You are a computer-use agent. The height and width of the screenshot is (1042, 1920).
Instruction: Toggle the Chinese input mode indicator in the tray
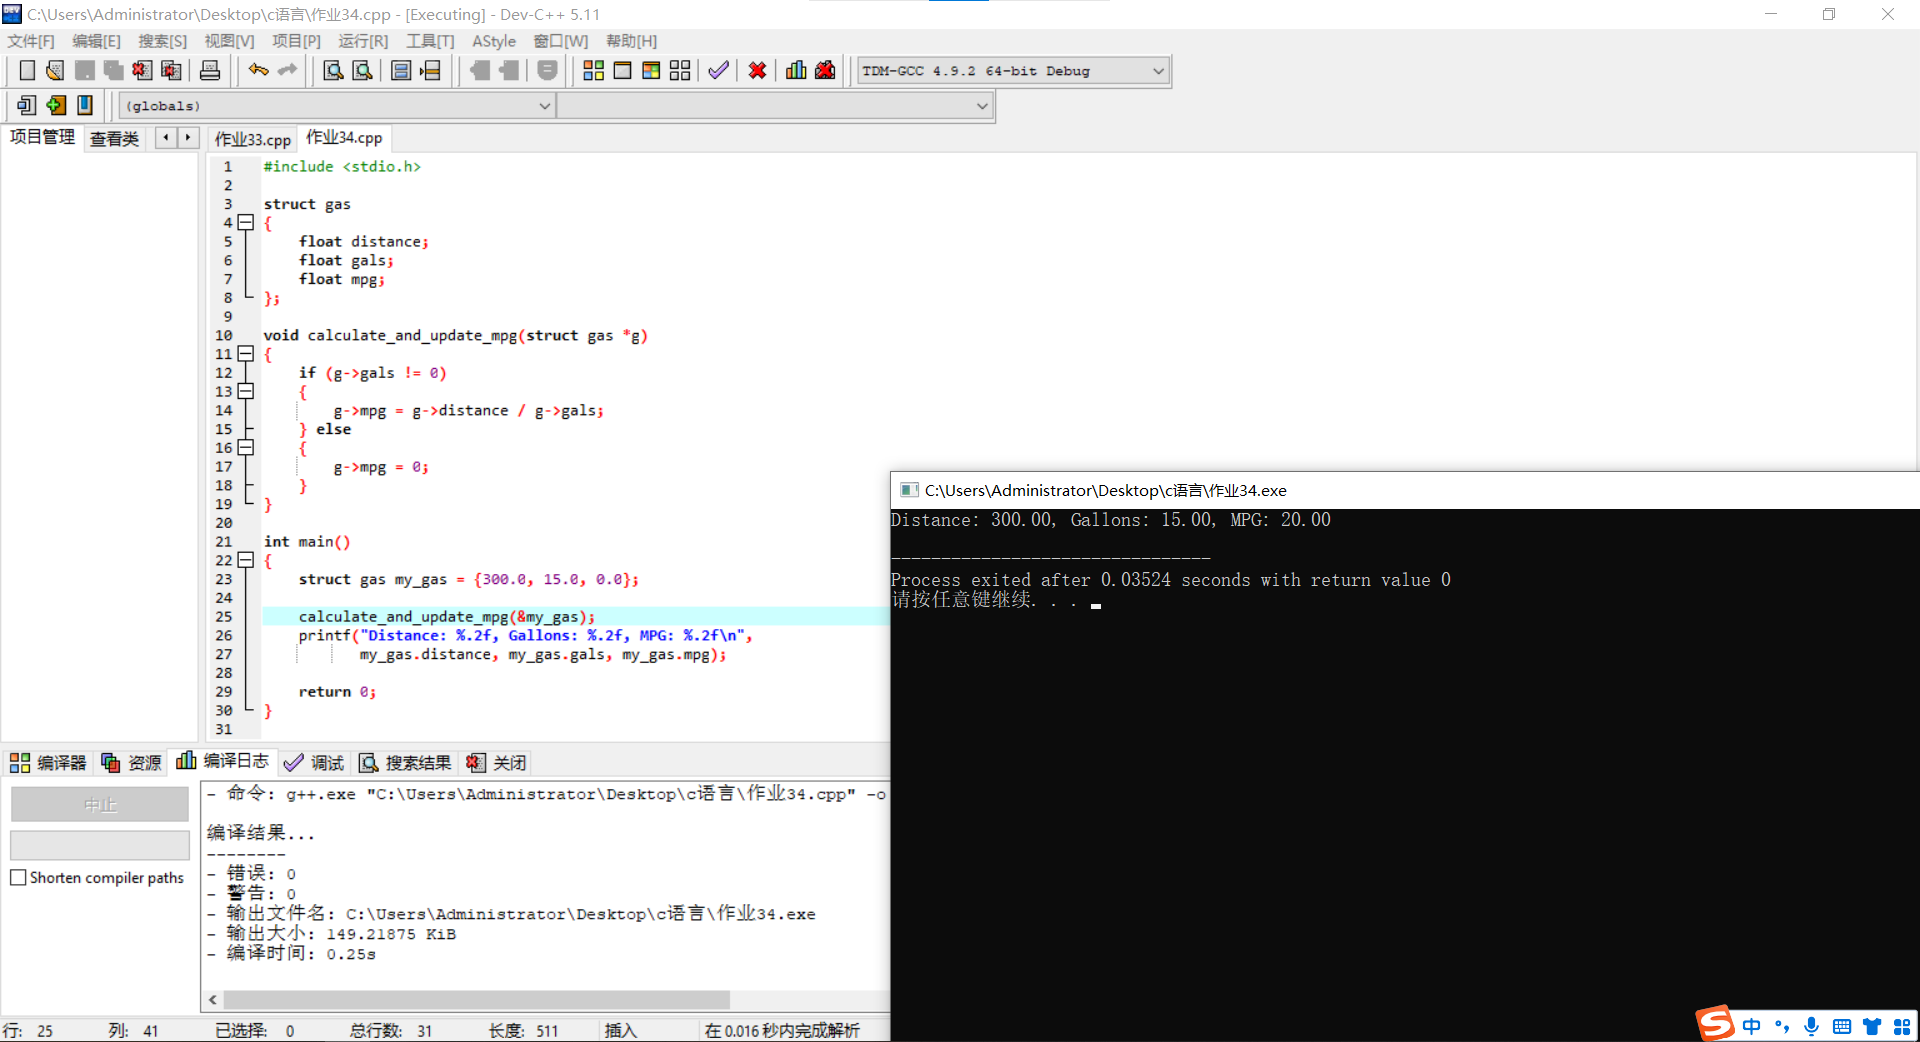coord(1751,1026)
